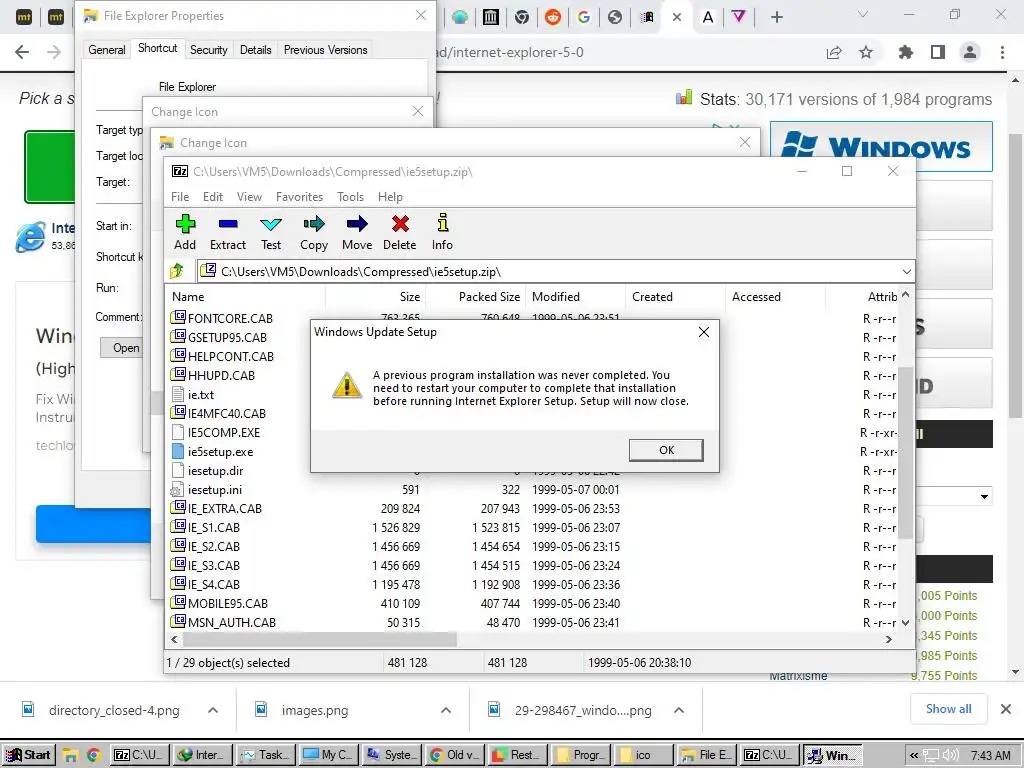The image size is (1024, 768).
Task: Select ie5setup.exe in the file list
Action: point(220,451)
